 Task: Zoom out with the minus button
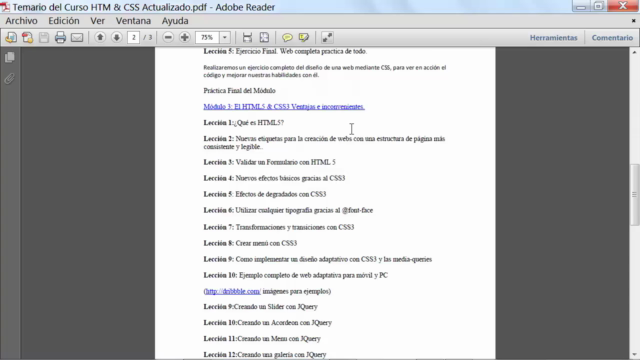coord(168,38)
